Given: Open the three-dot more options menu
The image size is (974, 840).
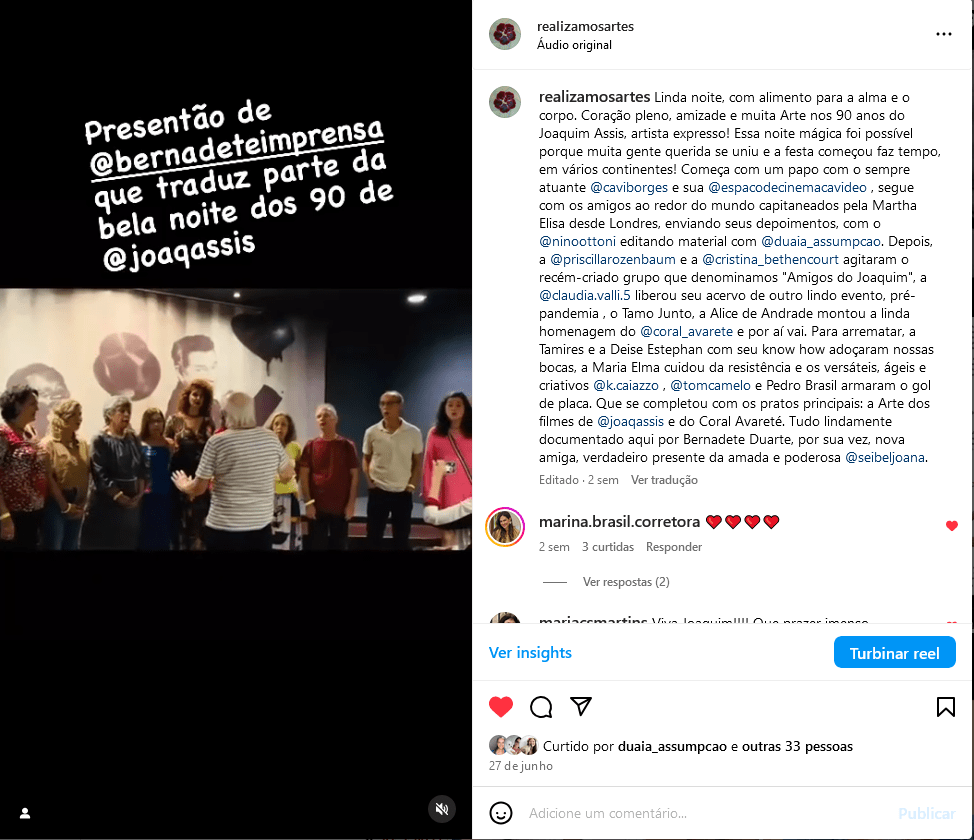Looking at the screenshot, I should pyautogui.click(x=943, y=34).
